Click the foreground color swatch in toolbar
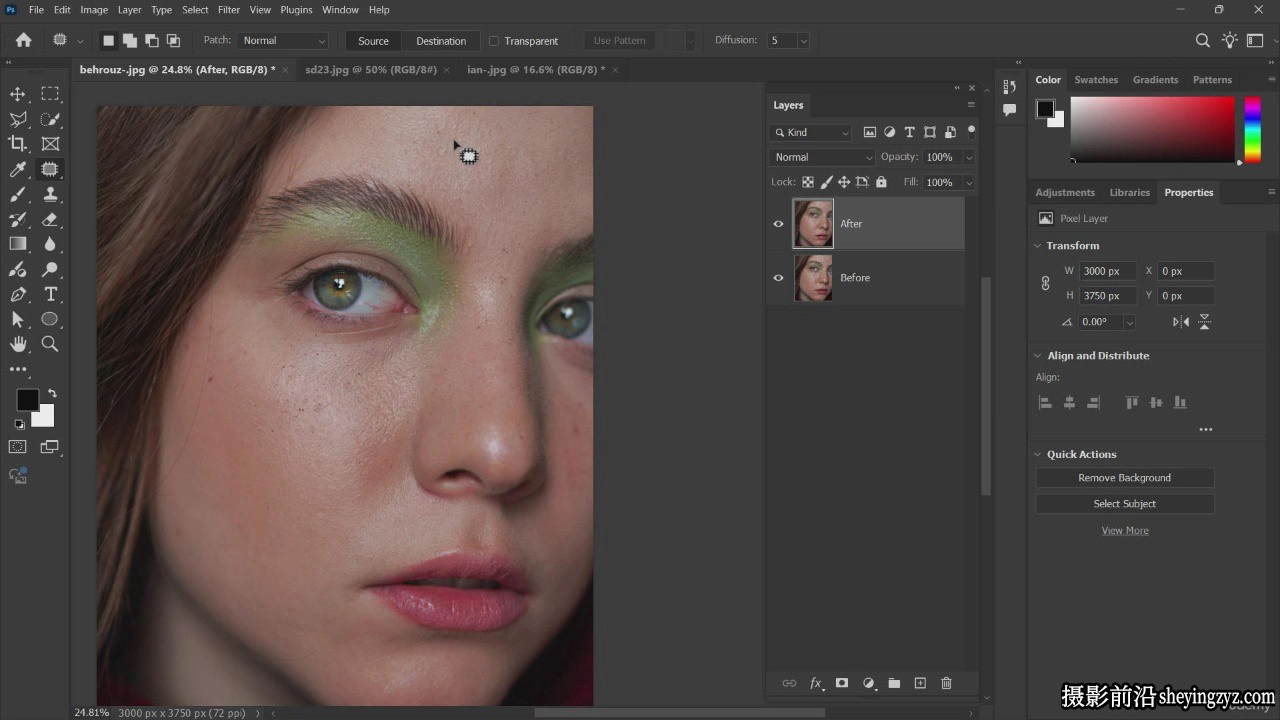Image resolution: width=1280 pixels, height=720 pixels. point(27,400)
